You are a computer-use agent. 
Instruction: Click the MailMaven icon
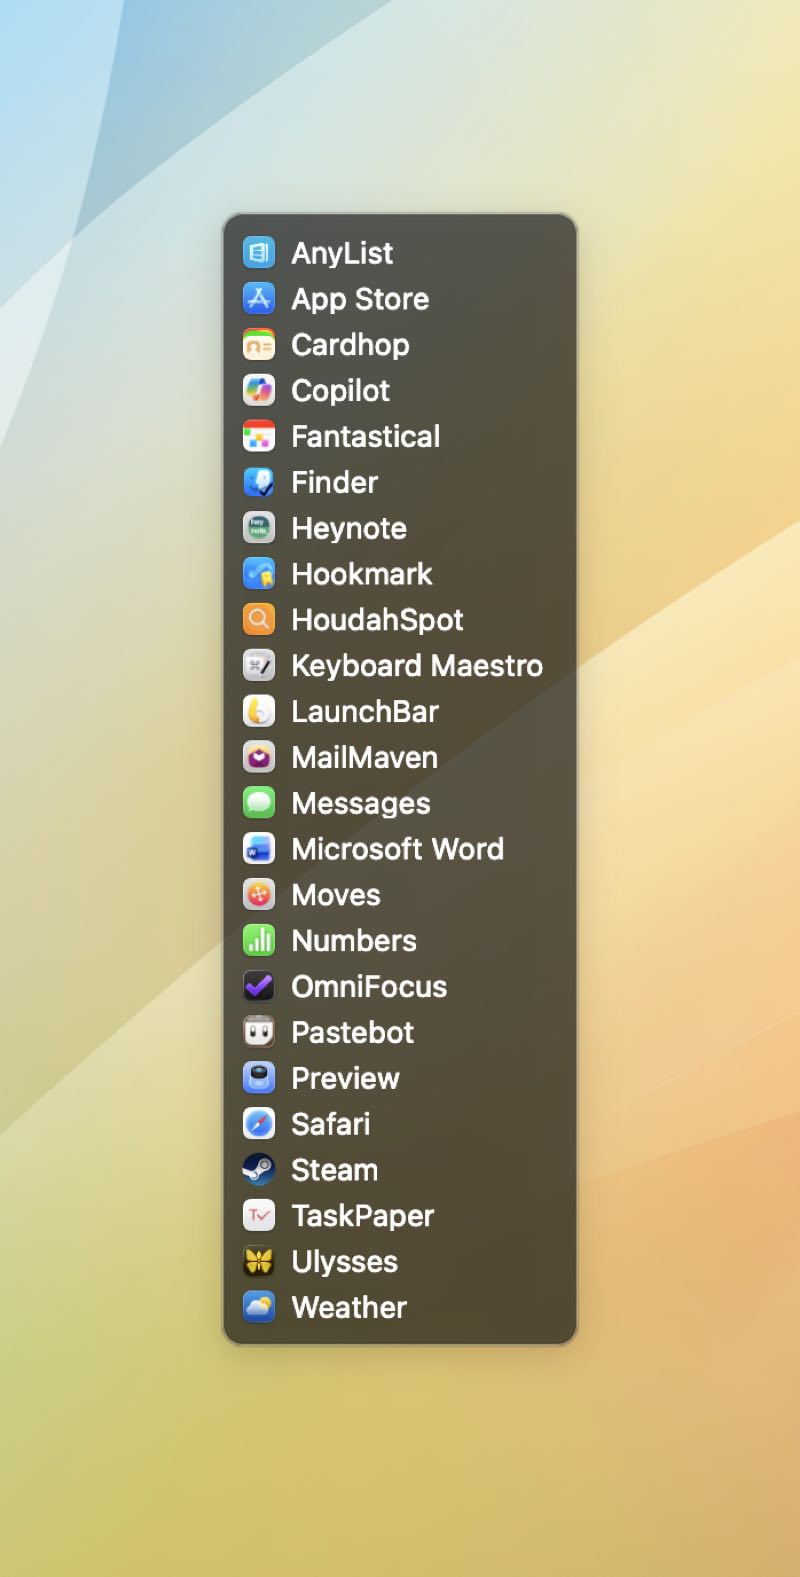pyautogui.click(x=259, y=757)
